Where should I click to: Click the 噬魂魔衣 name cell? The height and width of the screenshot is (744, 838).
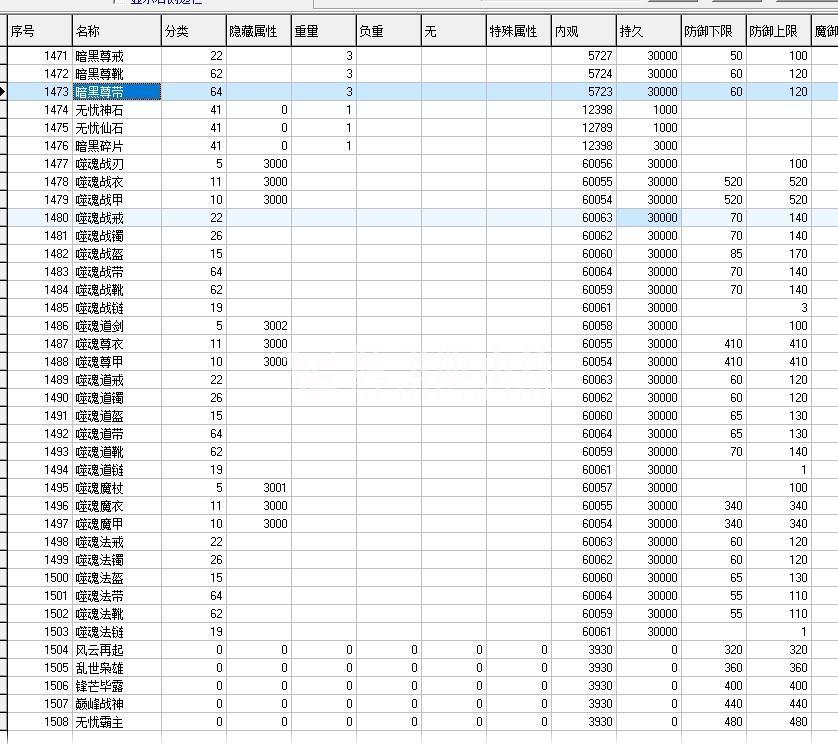click(x=117, y=506)
